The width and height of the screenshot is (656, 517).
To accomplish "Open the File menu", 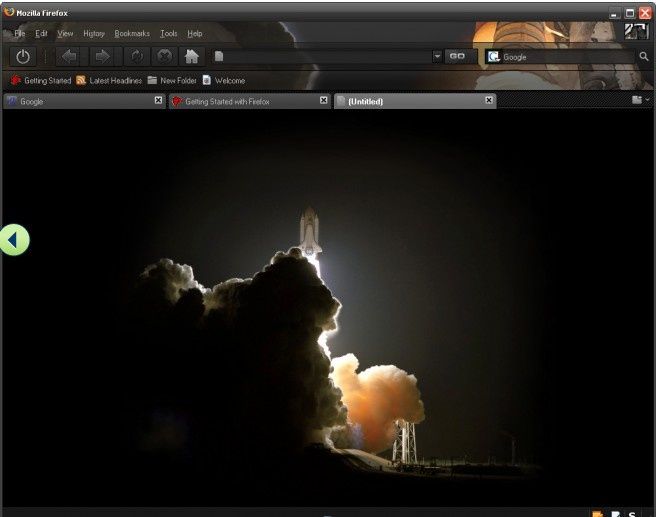I will 19,33.
